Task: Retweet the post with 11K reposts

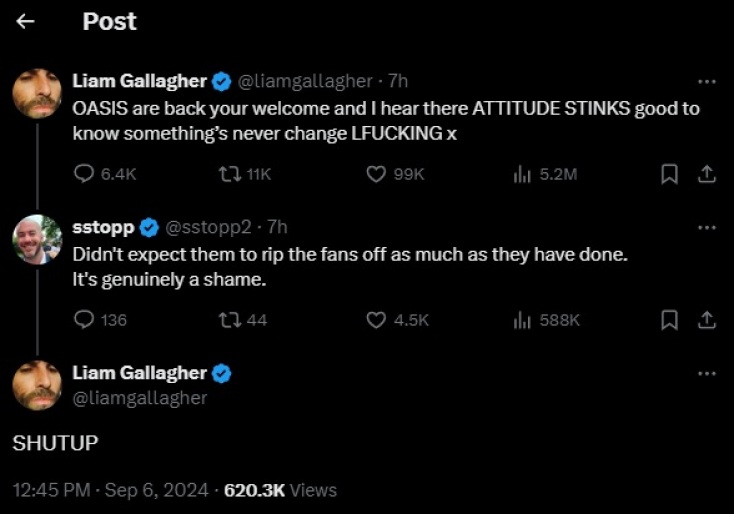Action: pos(228,174)
